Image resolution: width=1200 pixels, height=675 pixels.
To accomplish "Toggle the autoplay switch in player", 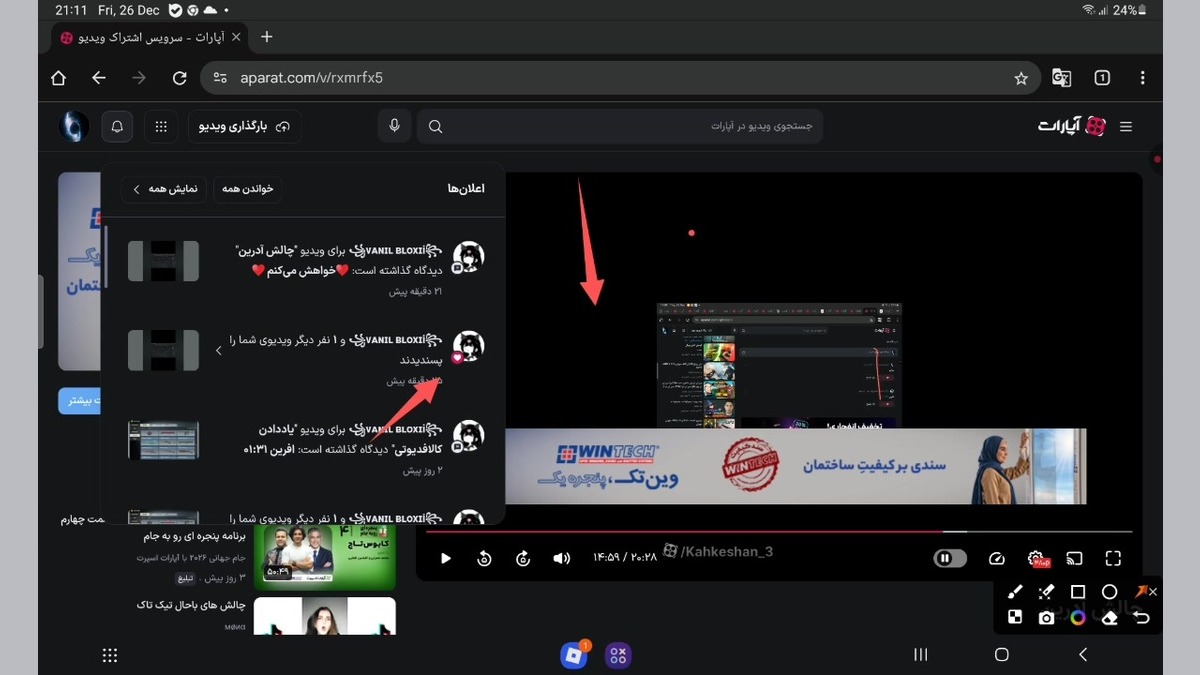I will point(950,559).
